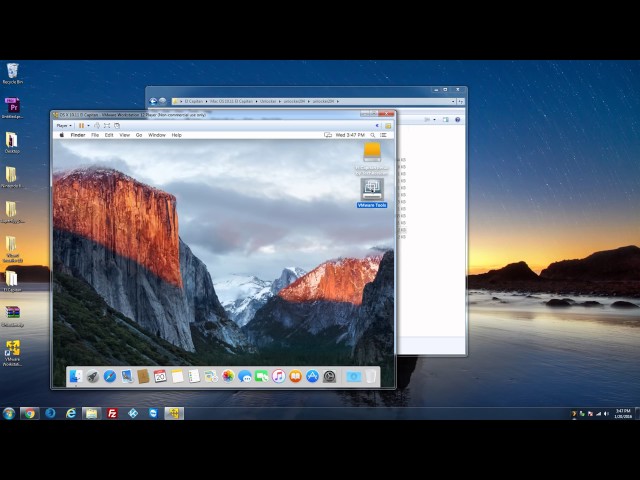Screen dimensions: 640x480
Task: Open Notes from the dock
Action: [177, 376]
